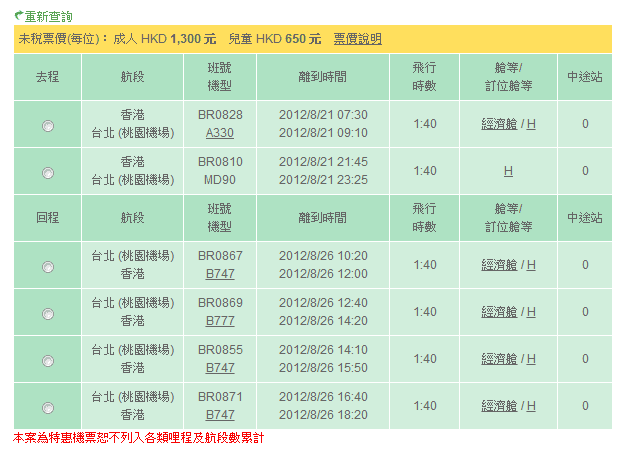Image resolution: width=629 pixels, height=456 pixels.
Task: Click 經濟艙 cabin class link for BR0828
Action: click(x=499, y=124)
